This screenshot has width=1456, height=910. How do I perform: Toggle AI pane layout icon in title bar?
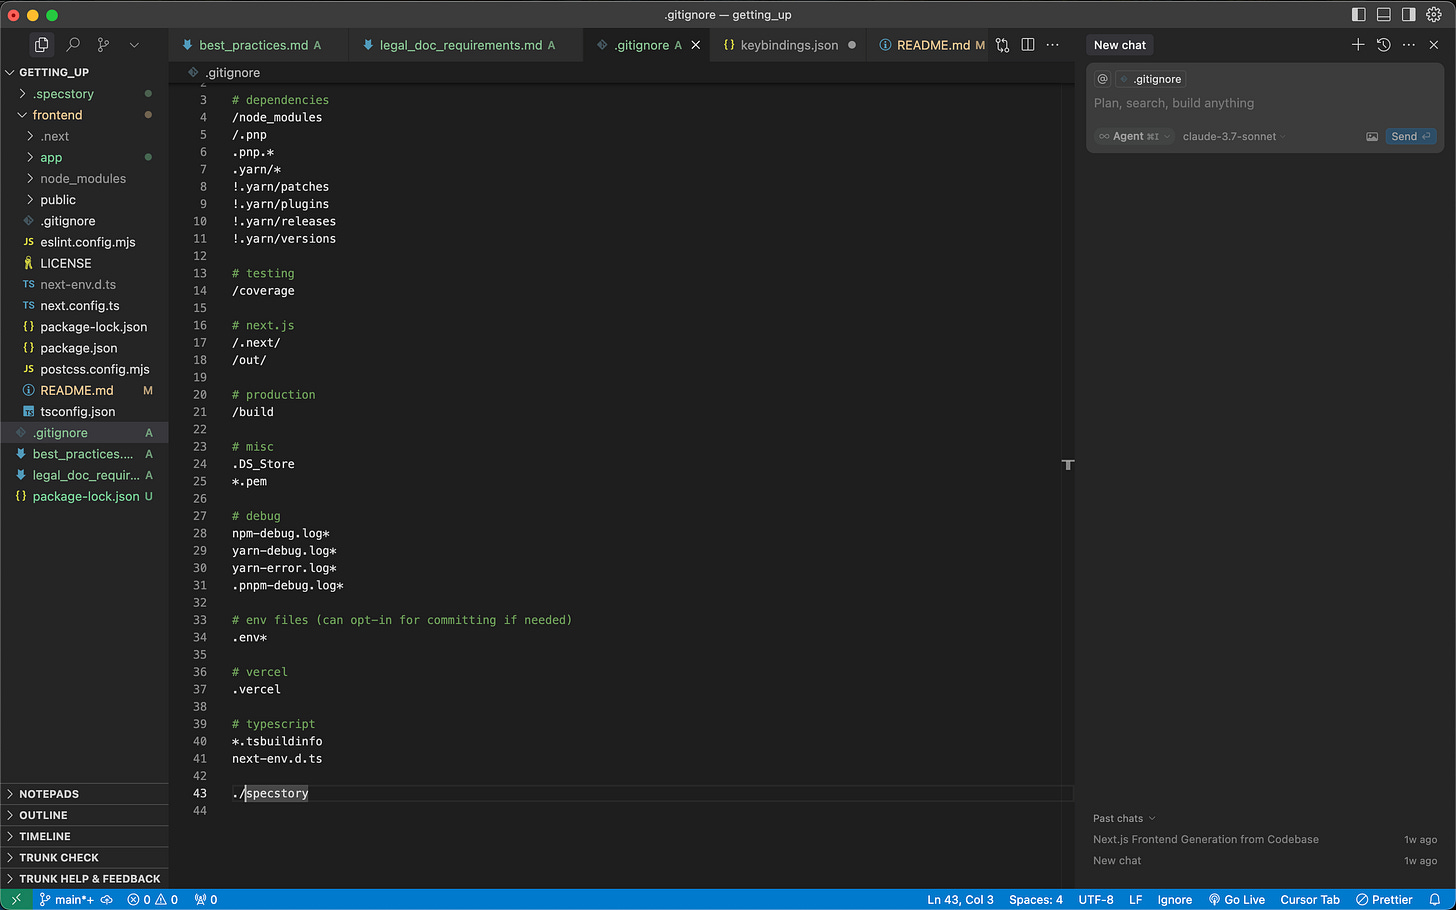(x=1408, y=15)
